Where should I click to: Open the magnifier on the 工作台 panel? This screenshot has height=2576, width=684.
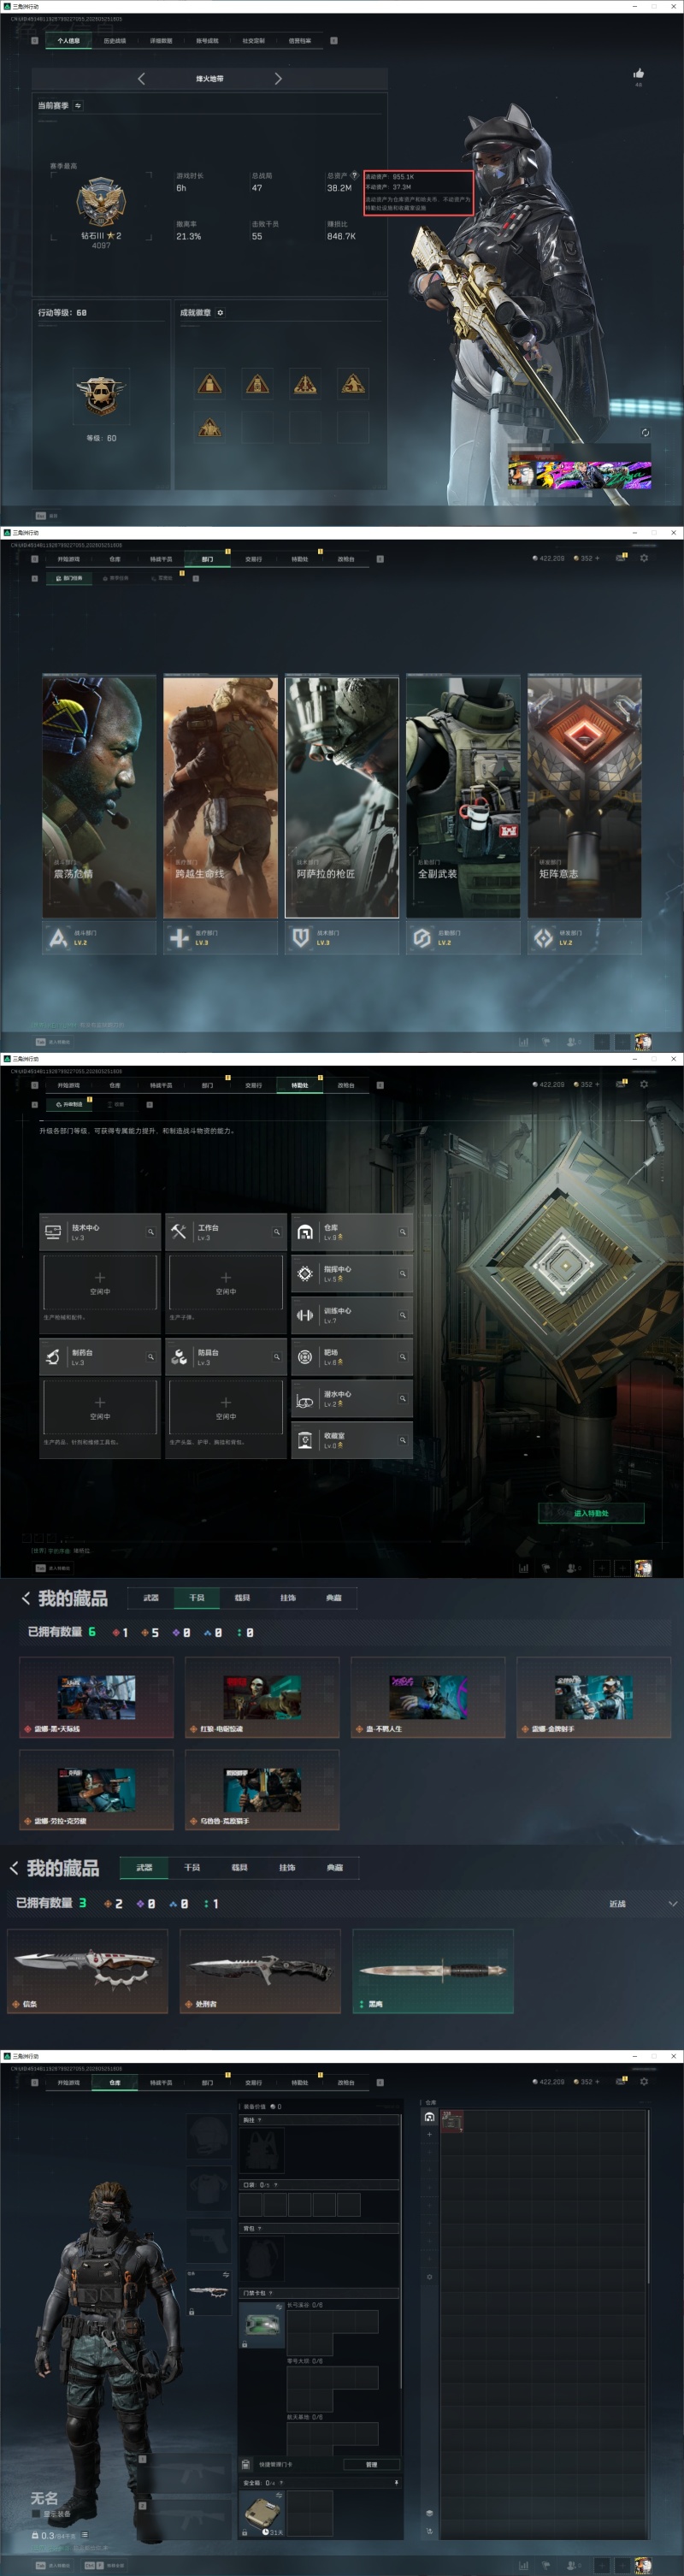[277, 1232]
